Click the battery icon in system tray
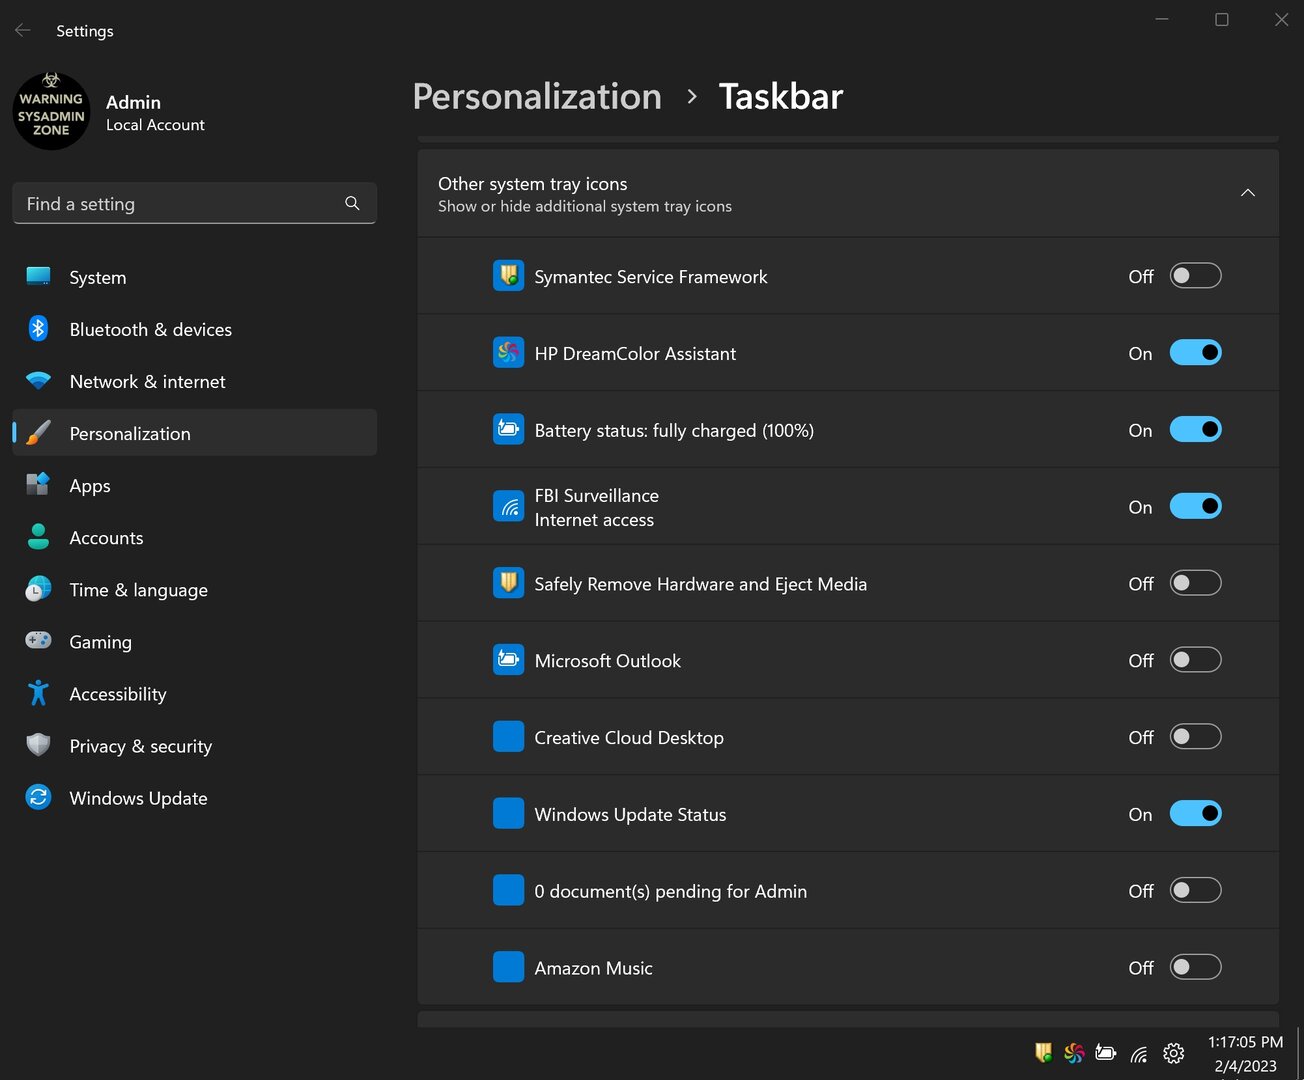Image resolution: width=1304 pixels, height=1080 pixels. (1105, 1052)
